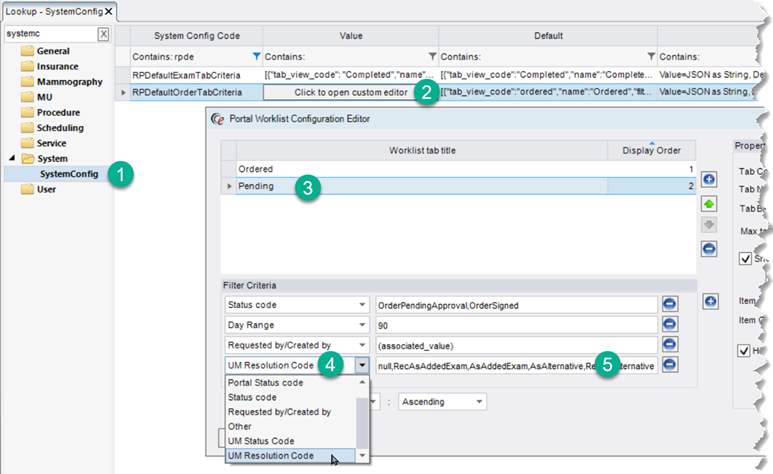The width and height of the screenshot is (773, 474).
Task: Select Portal Status code in the dropdown list
Action: (x=265, y=383)
